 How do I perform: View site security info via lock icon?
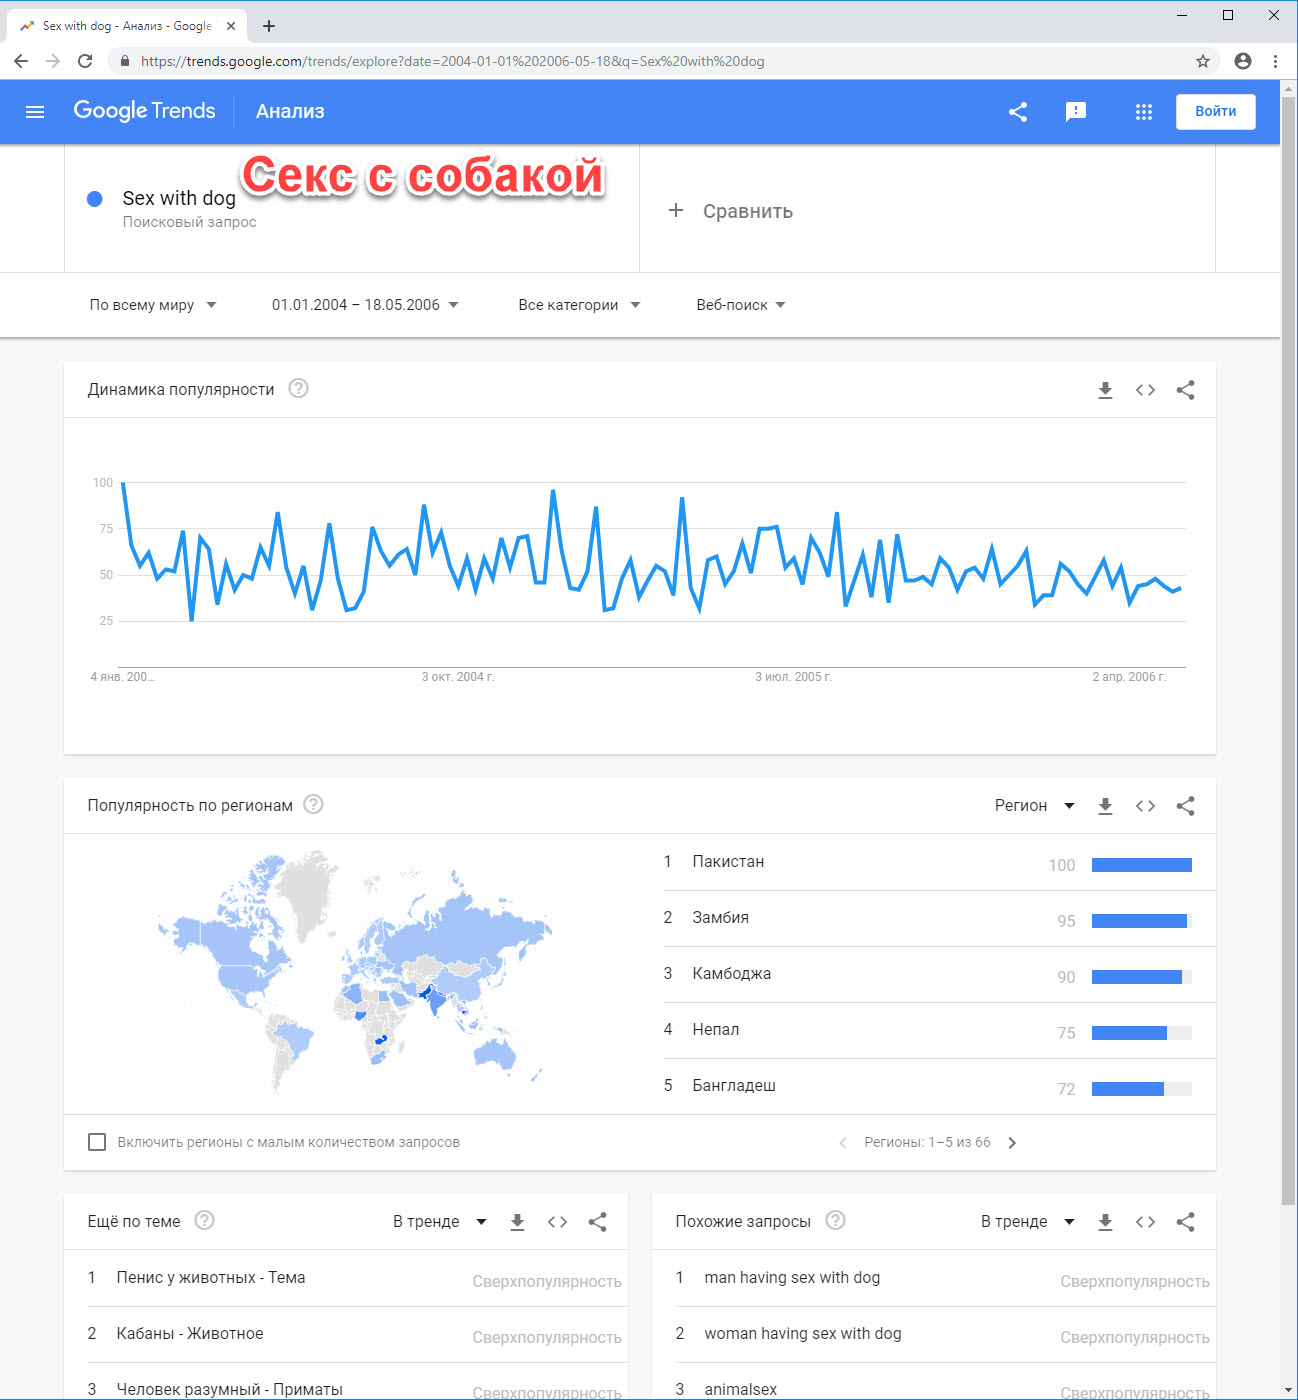pos(124,61)
